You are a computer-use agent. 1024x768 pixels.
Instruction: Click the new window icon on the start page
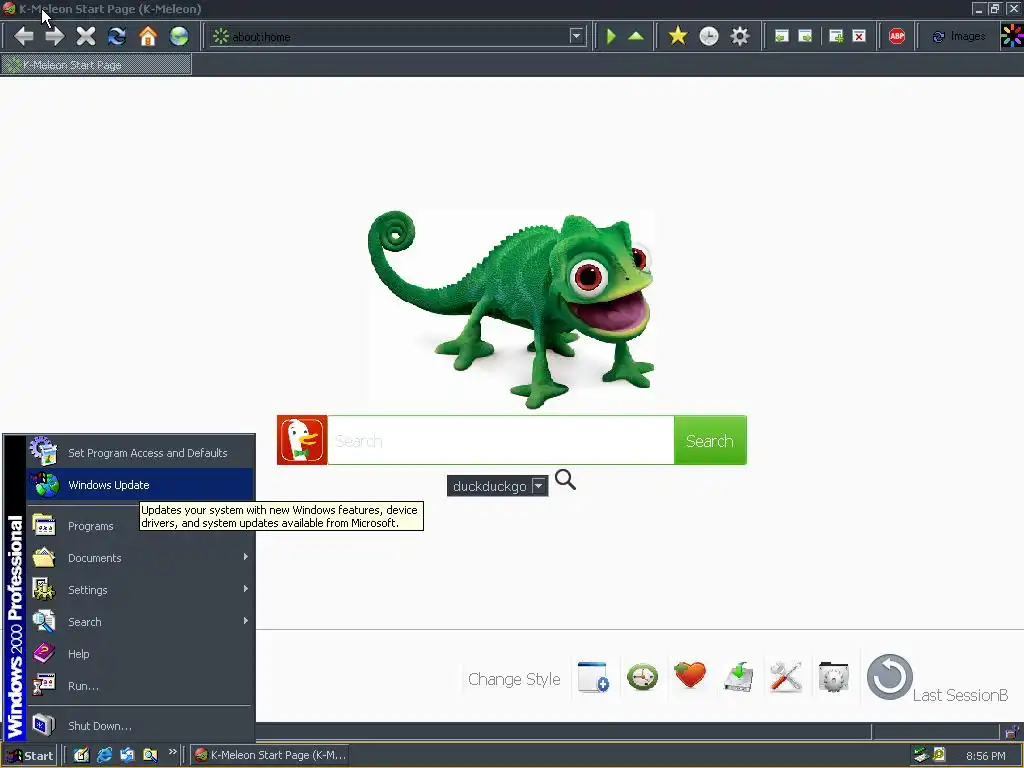(593, 677)
